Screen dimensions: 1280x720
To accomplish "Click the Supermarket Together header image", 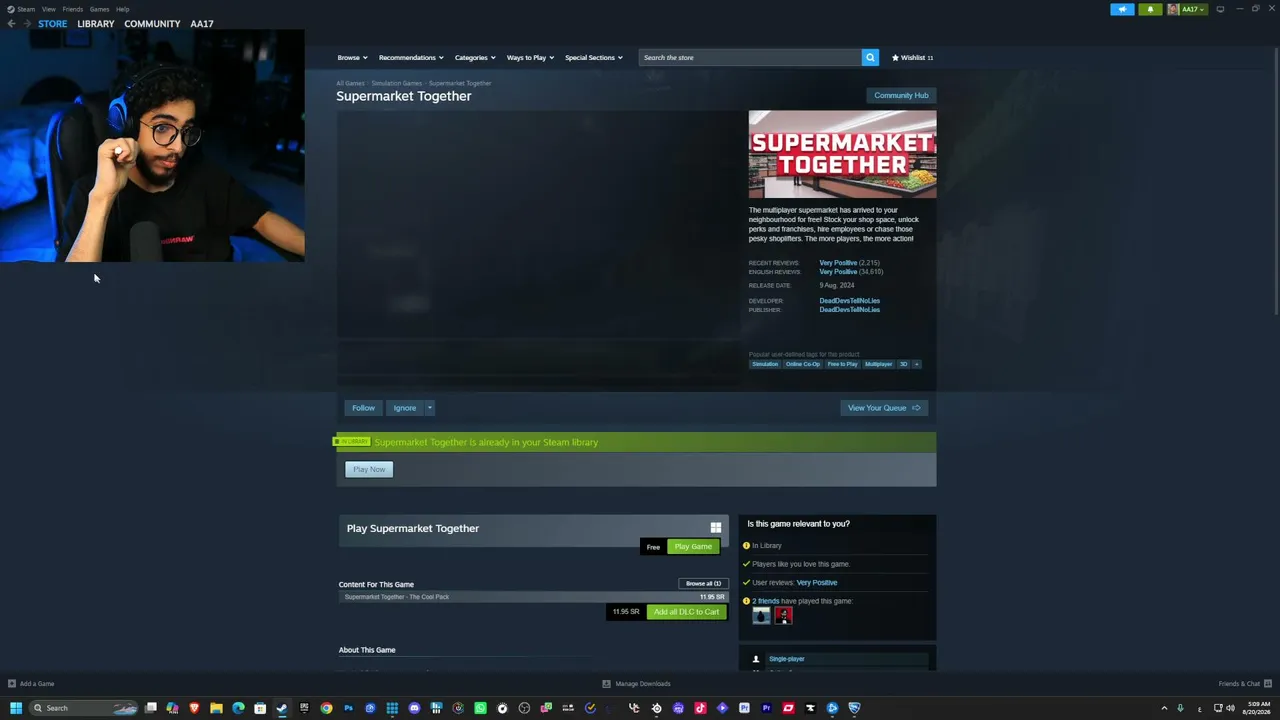I will 843,154.
